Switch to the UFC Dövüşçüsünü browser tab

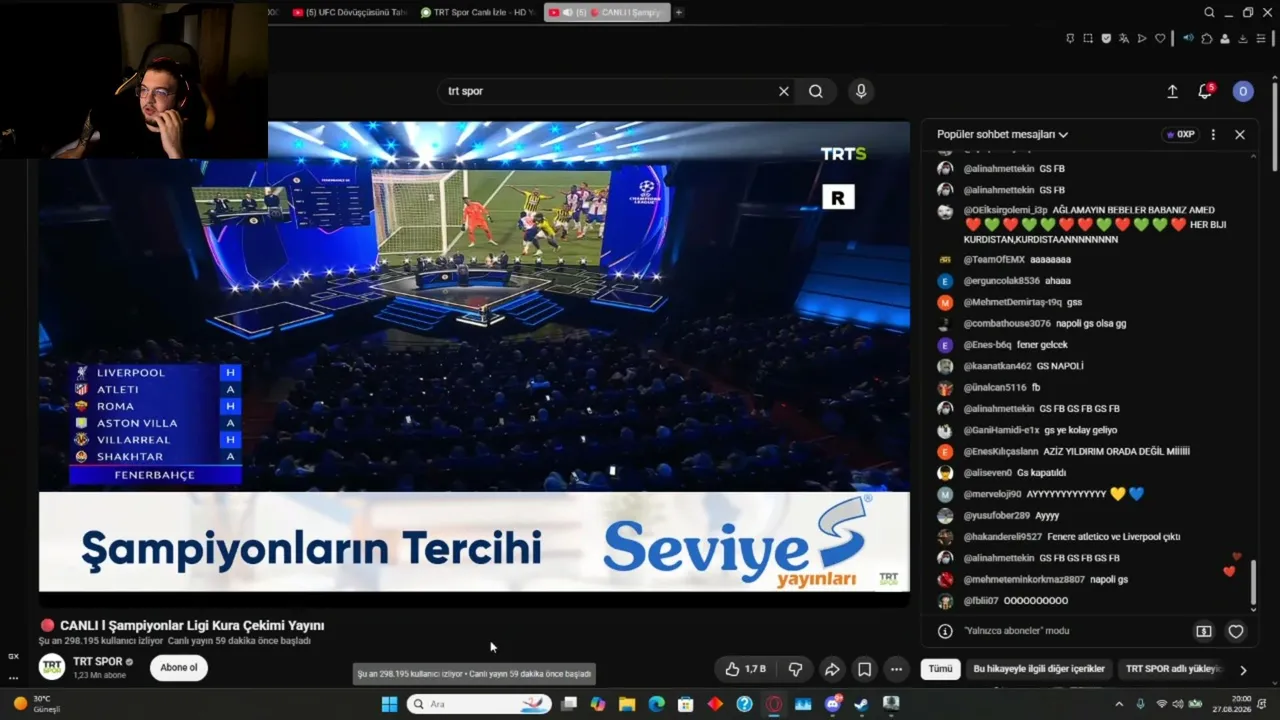click(x=350, y=13)
